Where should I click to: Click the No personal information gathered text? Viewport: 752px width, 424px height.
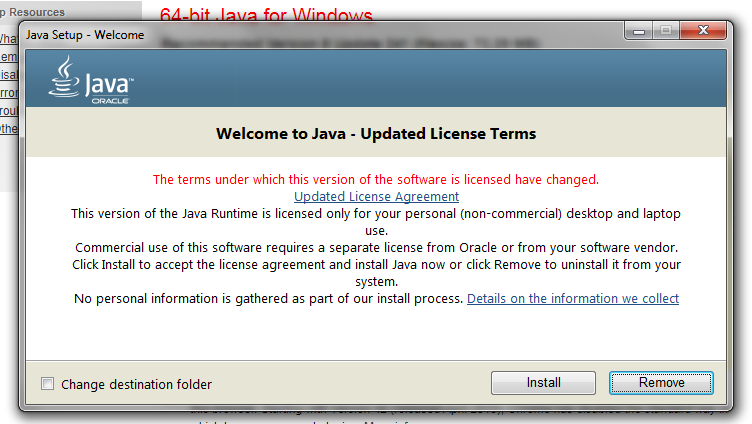(x=268, y=299)
